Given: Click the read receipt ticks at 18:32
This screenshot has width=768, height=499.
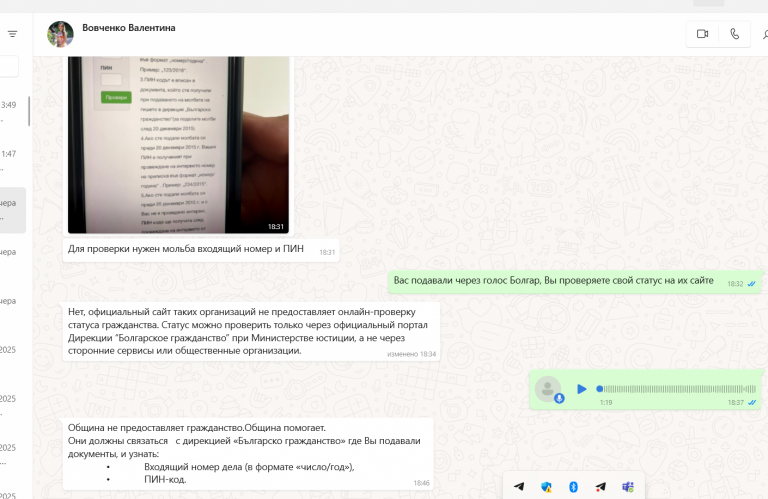Looking at the screenshot, I should 751,284.
